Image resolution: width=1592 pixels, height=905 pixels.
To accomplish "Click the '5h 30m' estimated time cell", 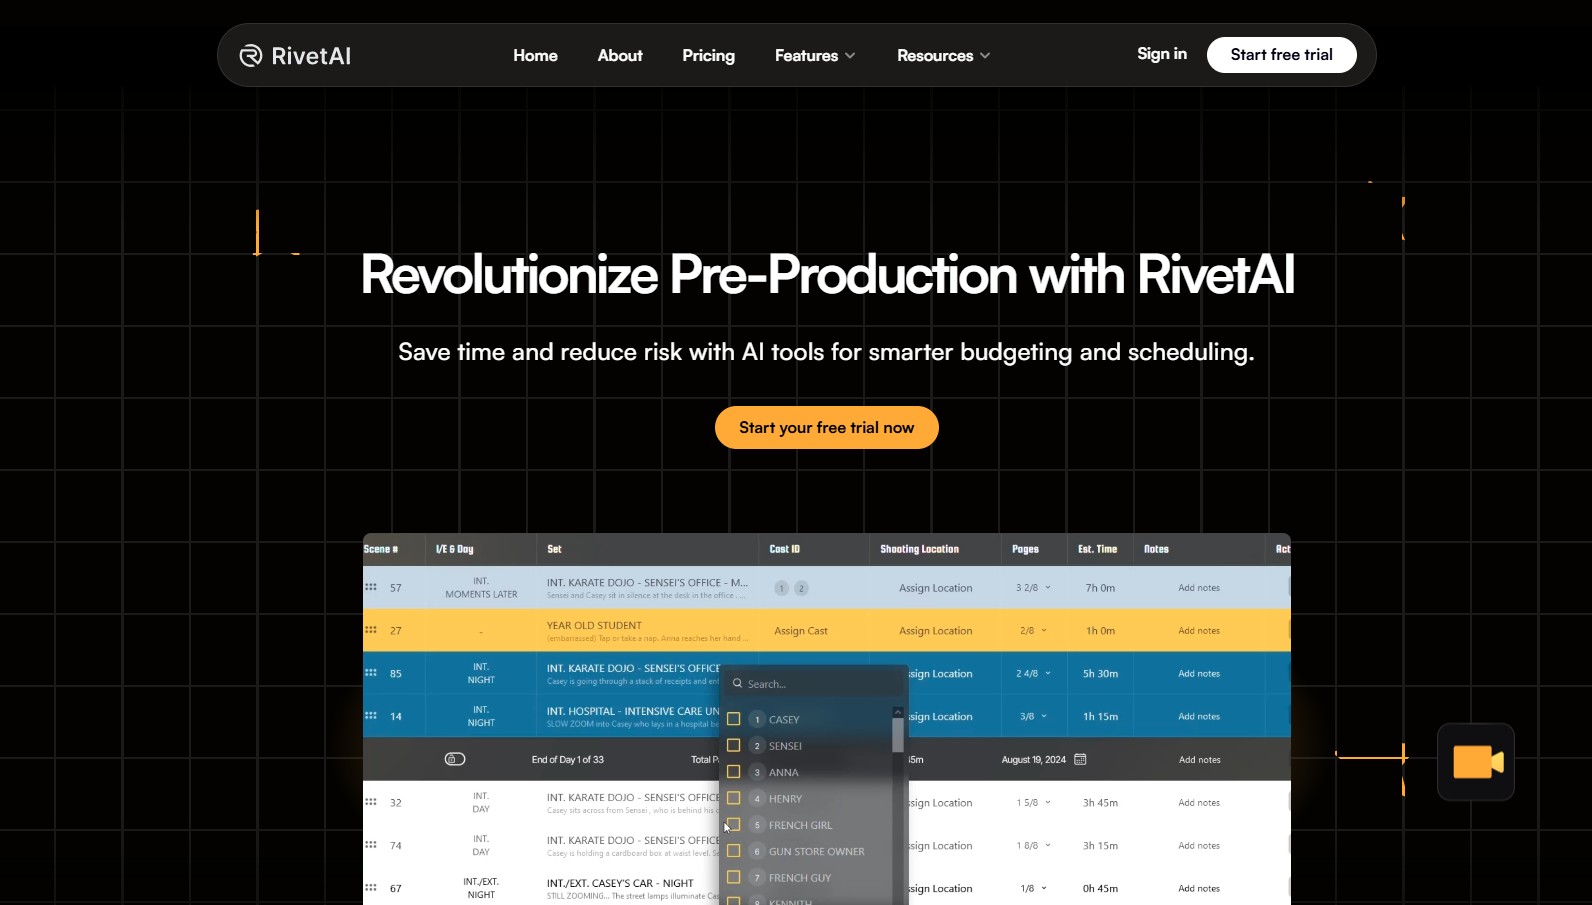I will 1100,674.
